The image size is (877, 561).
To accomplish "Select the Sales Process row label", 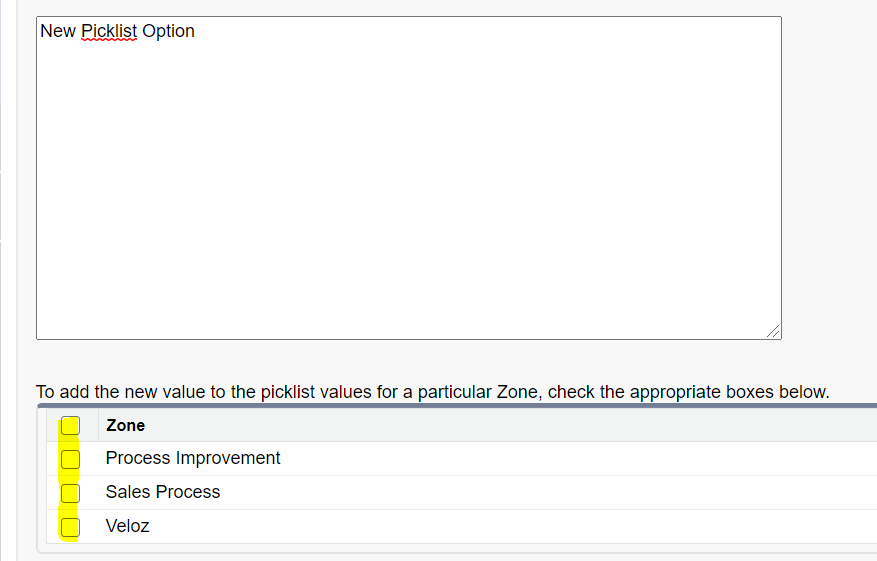I will click(162, 492).
